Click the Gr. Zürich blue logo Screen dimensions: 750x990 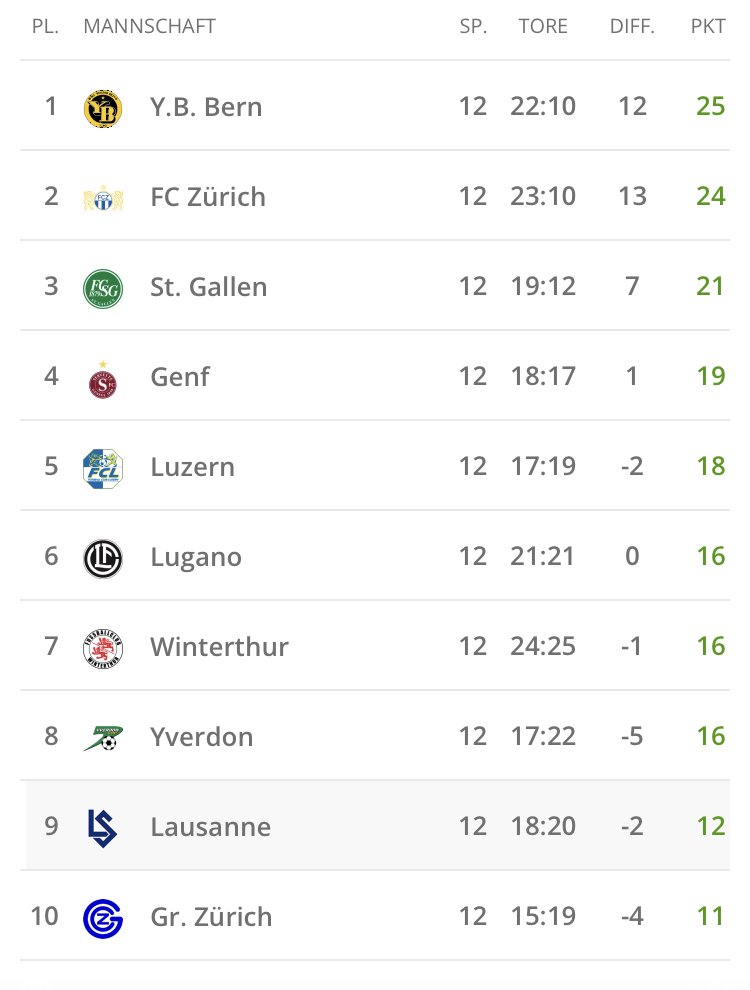click(x=102, y=917)
